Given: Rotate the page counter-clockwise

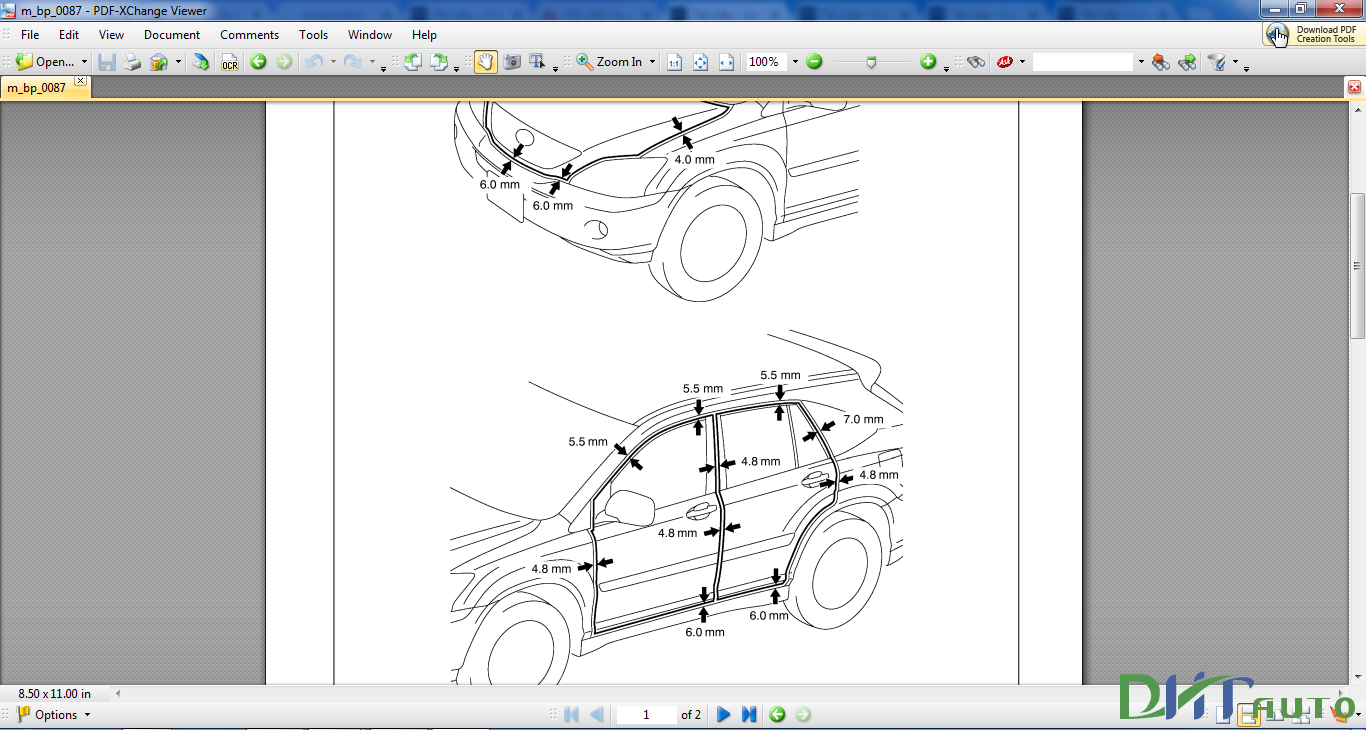Looking at the screenshot, I should click(412, 62).
